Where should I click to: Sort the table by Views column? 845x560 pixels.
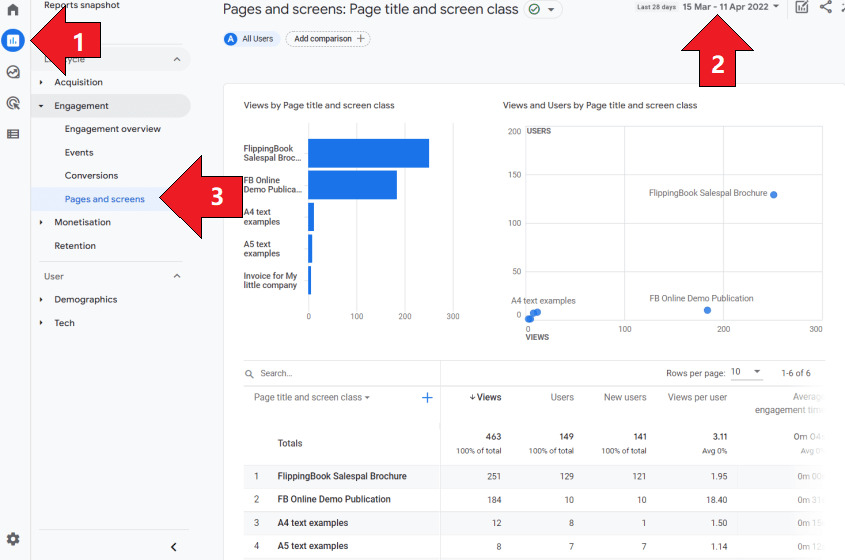click(x=486, y=397)
